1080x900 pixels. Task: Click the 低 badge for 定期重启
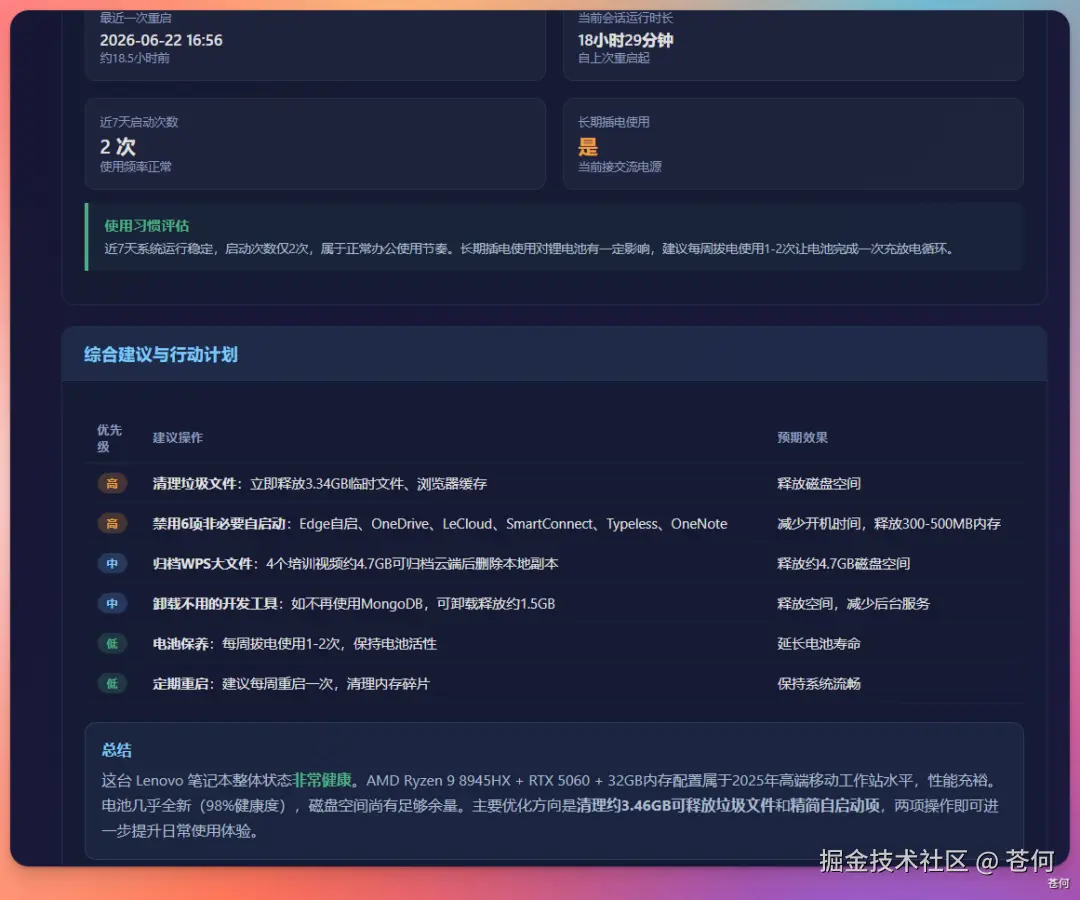pos(112,683)
